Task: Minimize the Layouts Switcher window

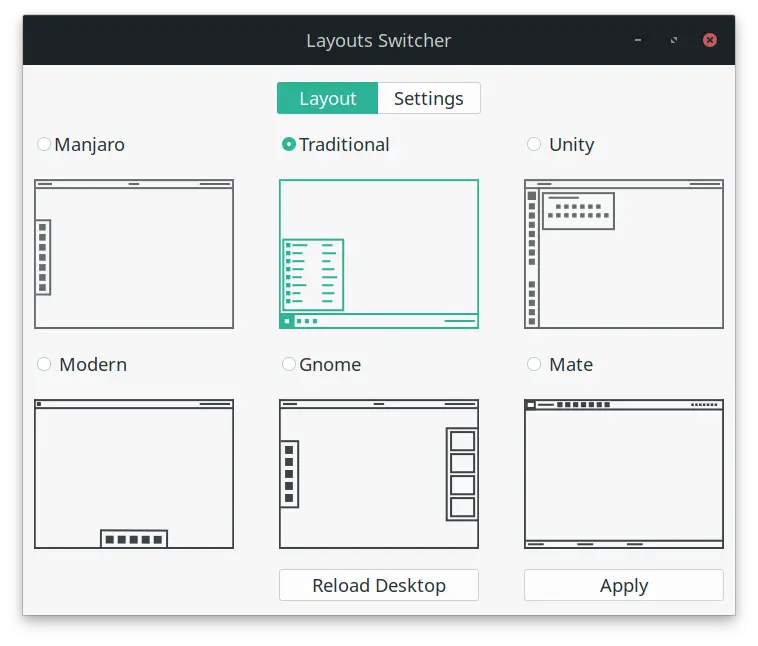Action: click(x=639, y=41)
